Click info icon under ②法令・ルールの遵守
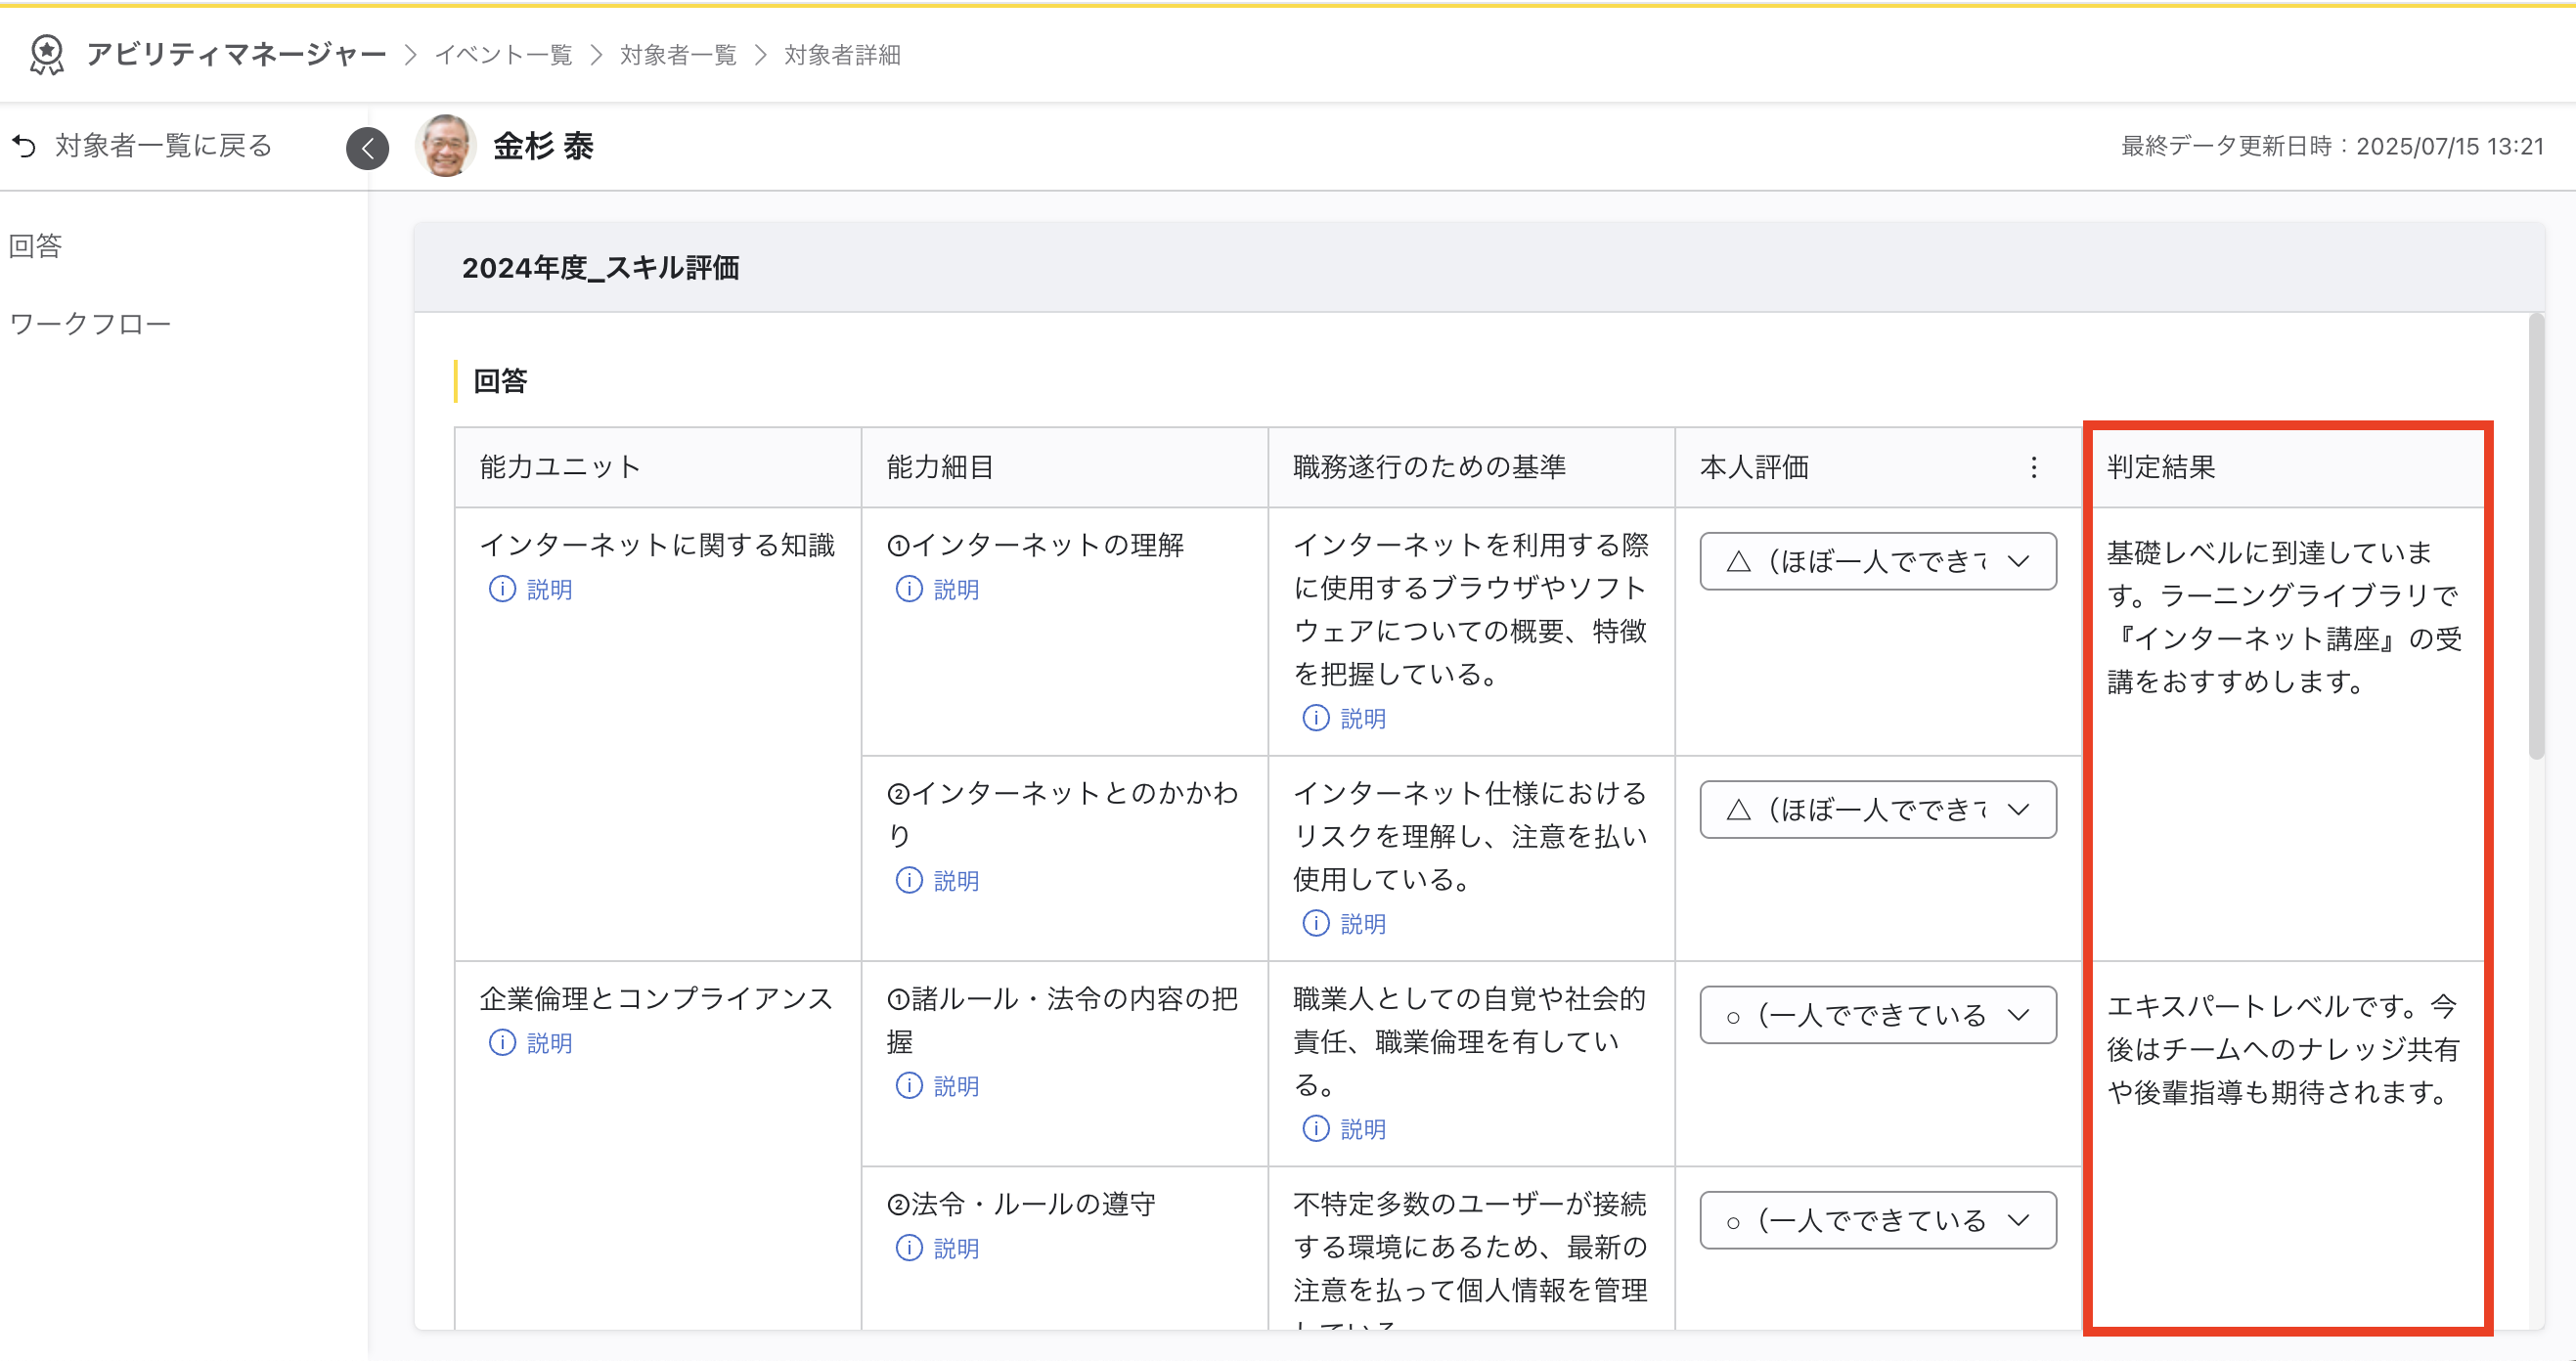Image resolution: width=2576 pixels, height=1361 pixels. (x=908, y=1247)
